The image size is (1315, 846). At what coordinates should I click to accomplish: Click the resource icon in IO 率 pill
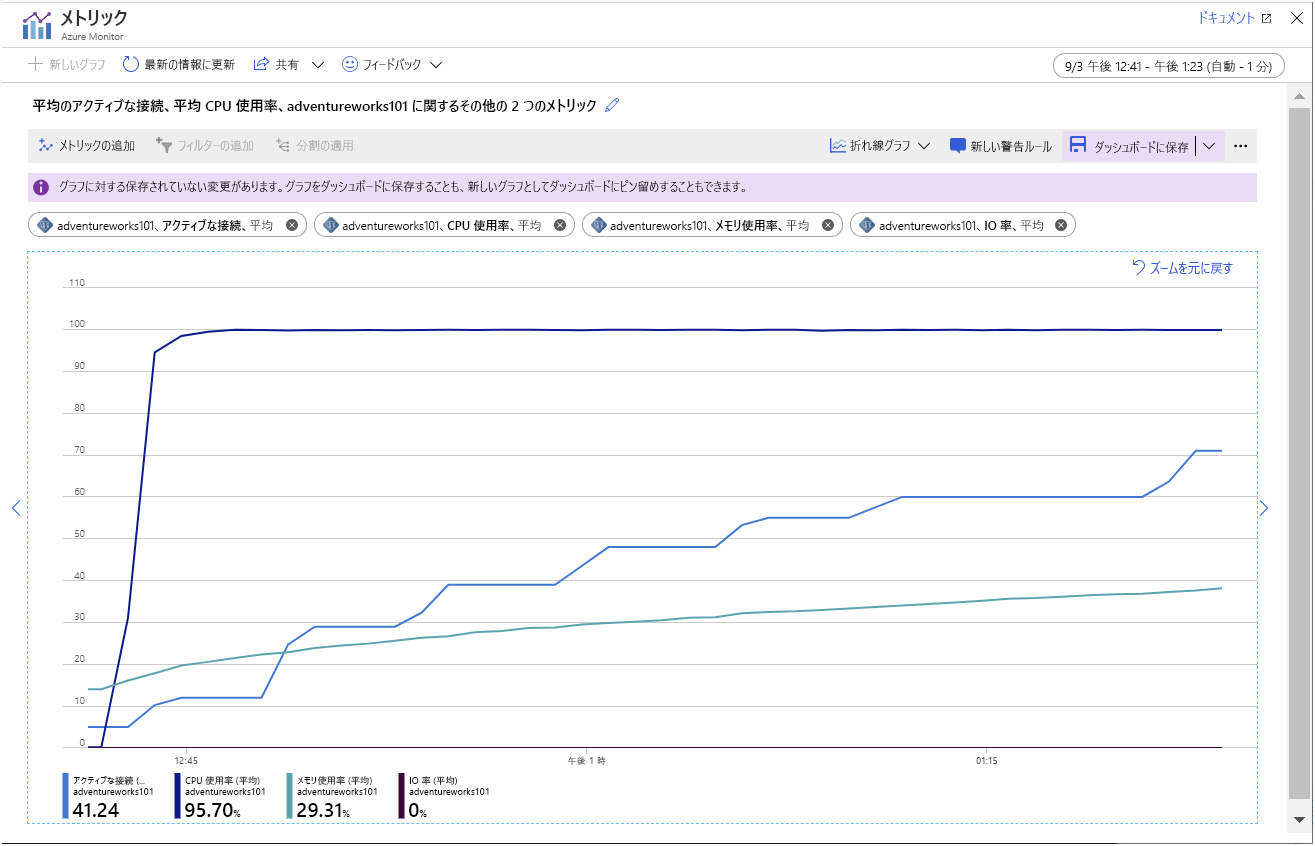867,225
